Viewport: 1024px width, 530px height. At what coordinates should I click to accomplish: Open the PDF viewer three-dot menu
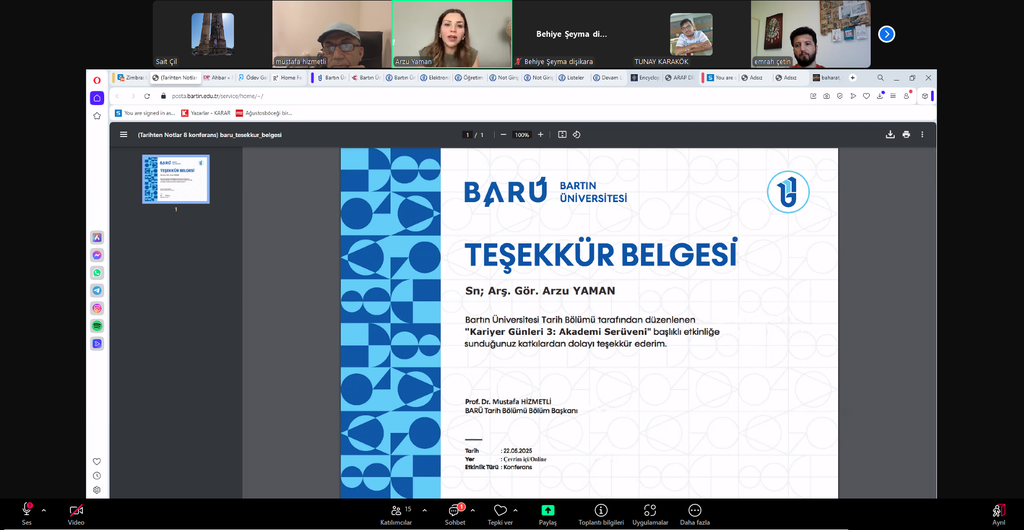click(922, 134)
